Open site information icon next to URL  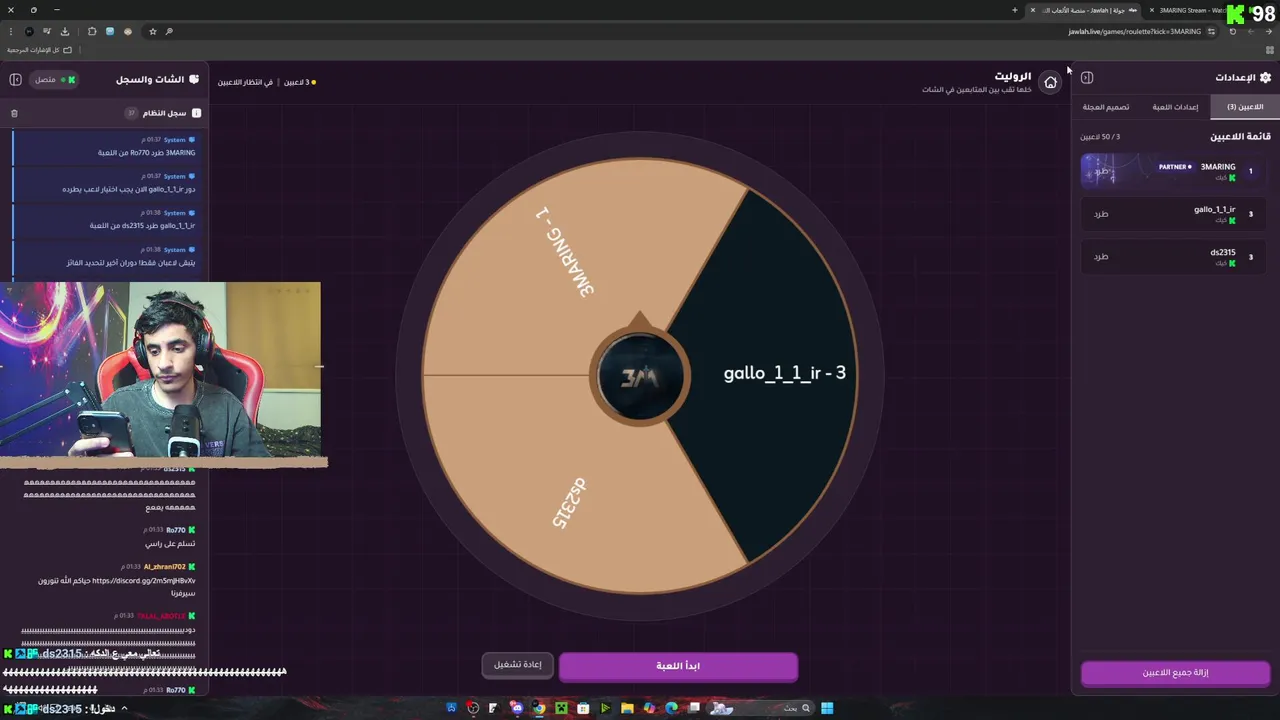pos(1211,31)
